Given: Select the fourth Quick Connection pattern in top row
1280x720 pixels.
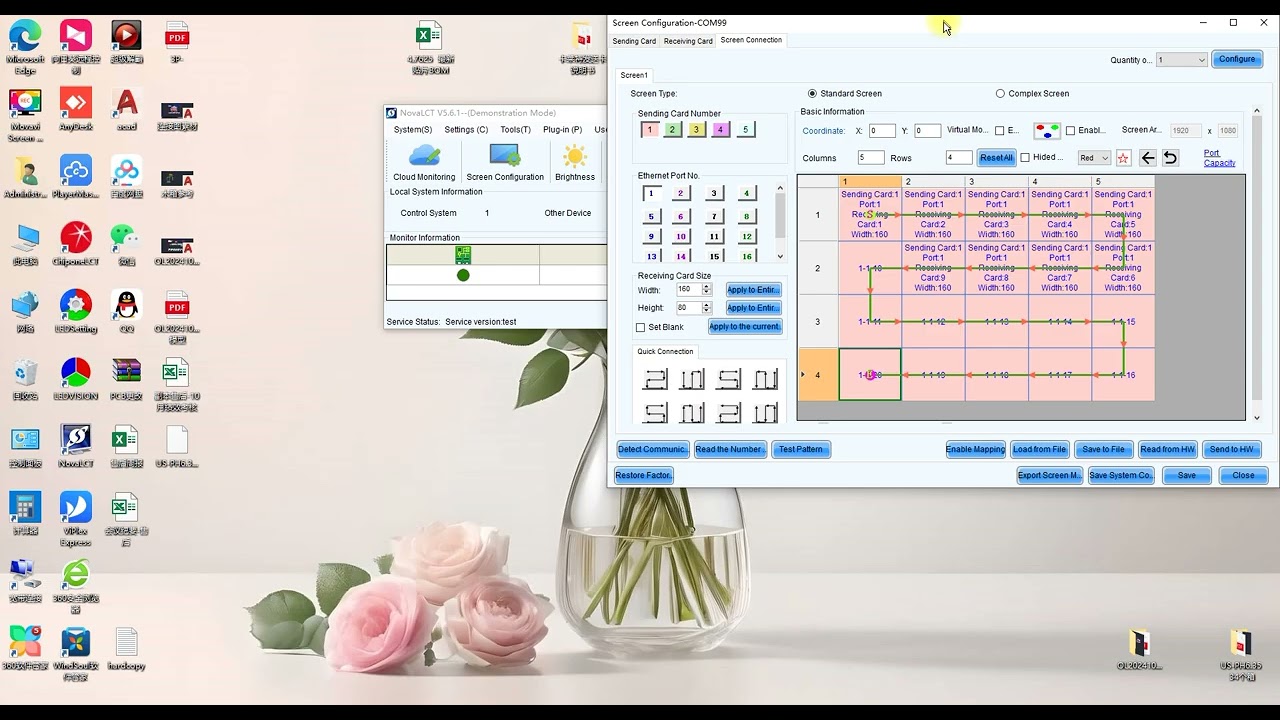Looking at the screenshot, I should point(766,379).
